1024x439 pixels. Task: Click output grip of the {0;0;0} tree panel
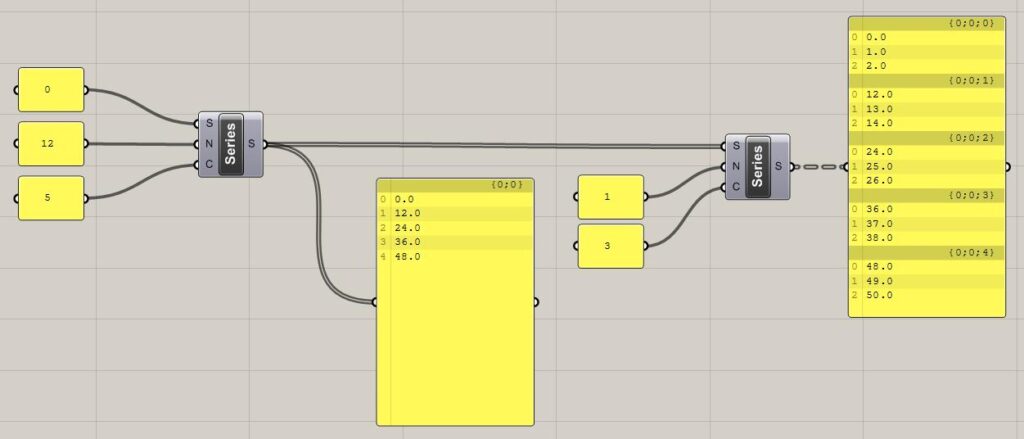[x=1007, y=167]
